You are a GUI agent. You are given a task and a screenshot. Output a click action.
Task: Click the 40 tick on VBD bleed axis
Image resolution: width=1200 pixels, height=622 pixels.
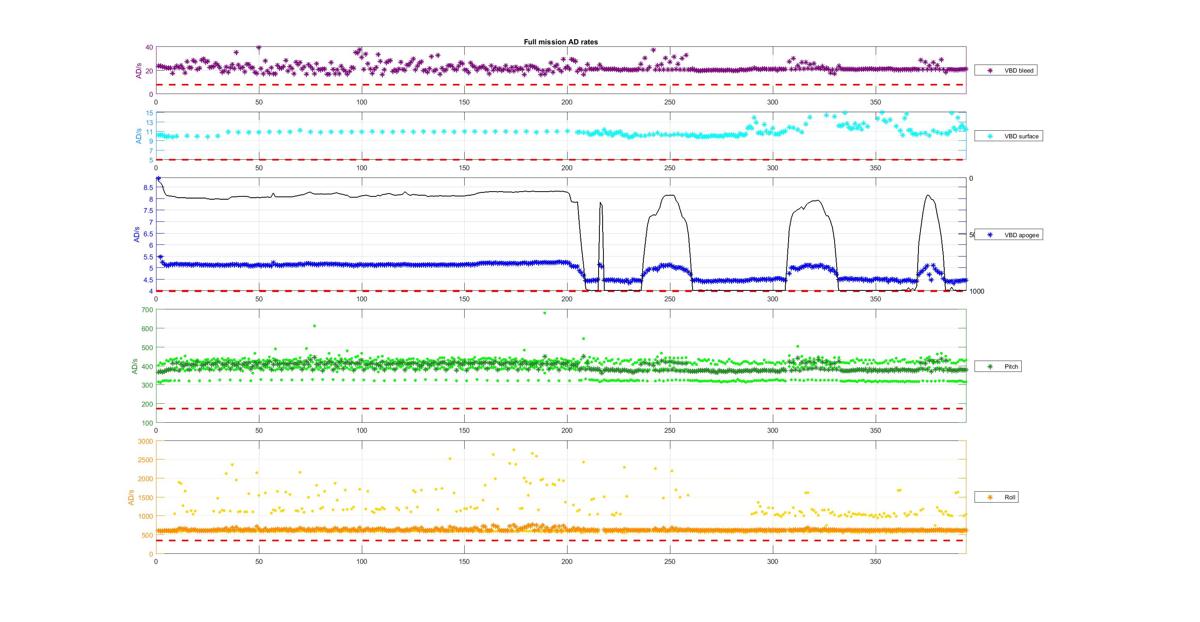(x=149, y=48)
